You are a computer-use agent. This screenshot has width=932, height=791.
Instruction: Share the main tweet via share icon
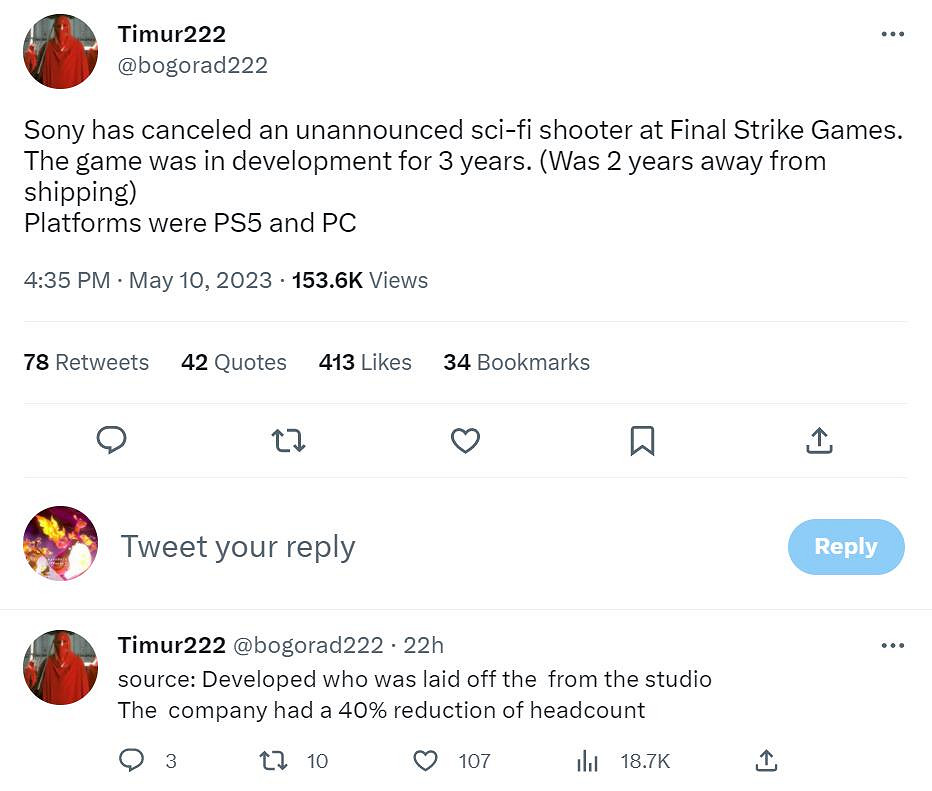(819, 440)
